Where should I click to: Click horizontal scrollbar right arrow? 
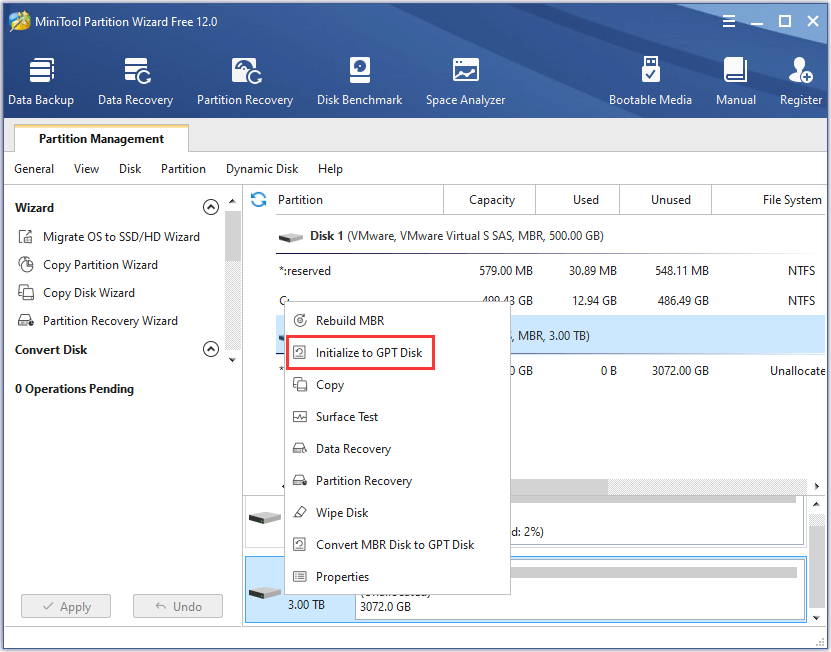coord(817,486)
